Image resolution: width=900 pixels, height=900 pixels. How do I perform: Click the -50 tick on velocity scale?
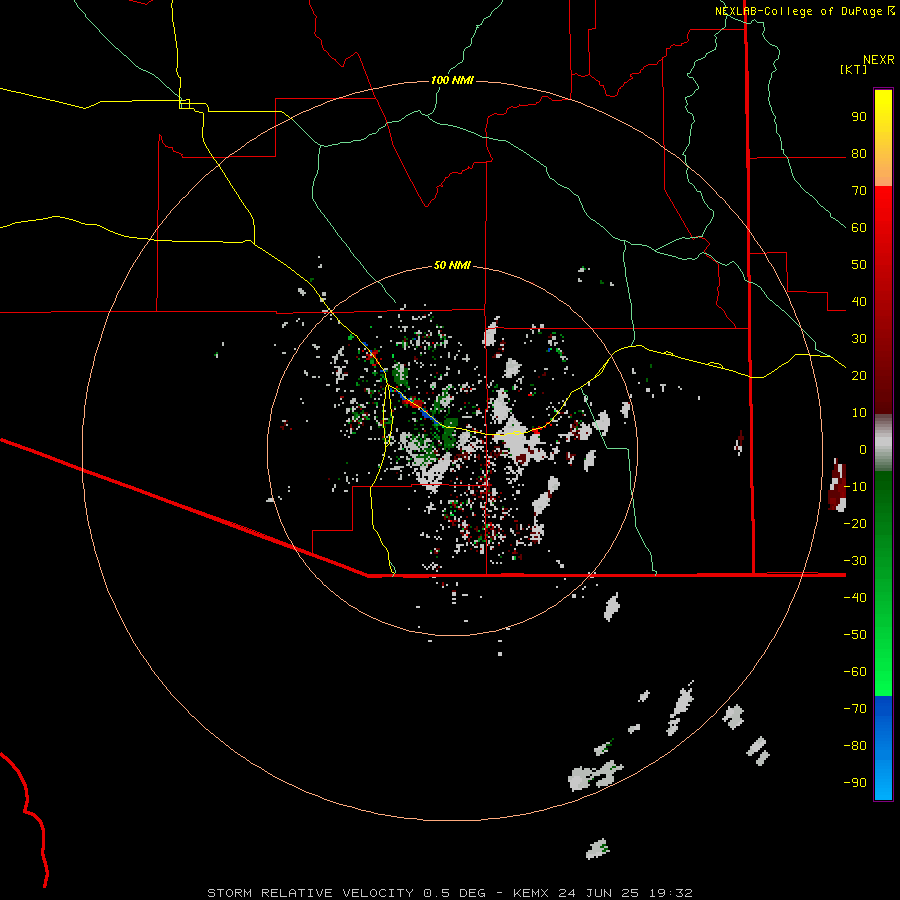tap(855, 635)
